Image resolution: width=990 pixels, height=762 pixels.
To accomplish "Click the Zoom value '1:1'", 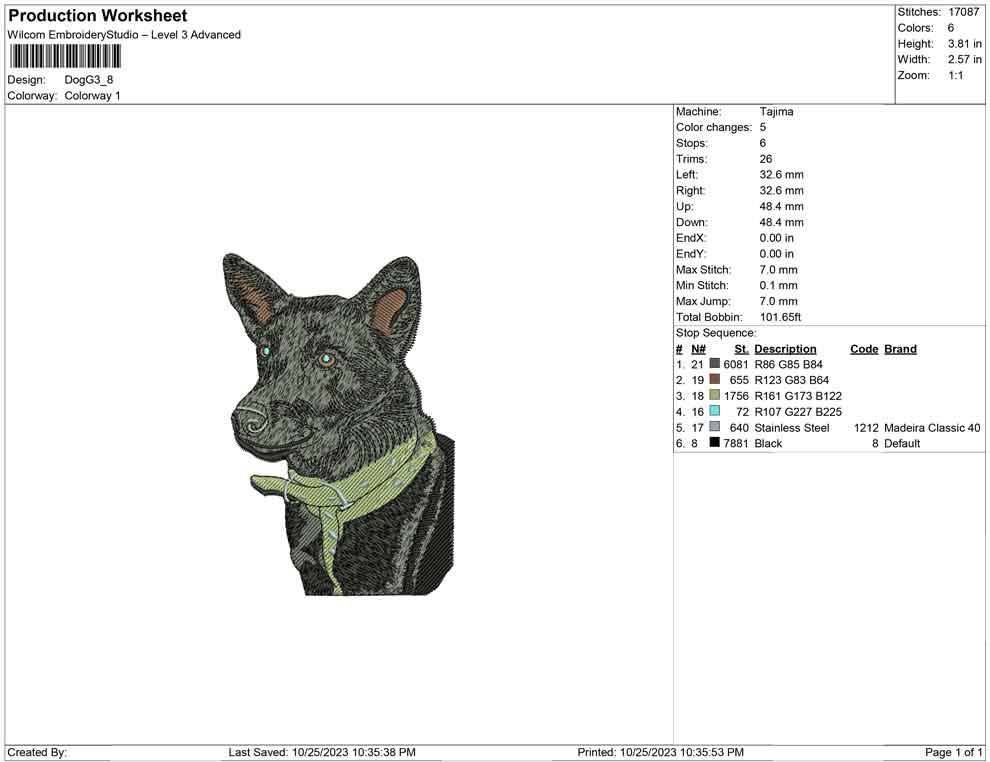I will [956, 75].
